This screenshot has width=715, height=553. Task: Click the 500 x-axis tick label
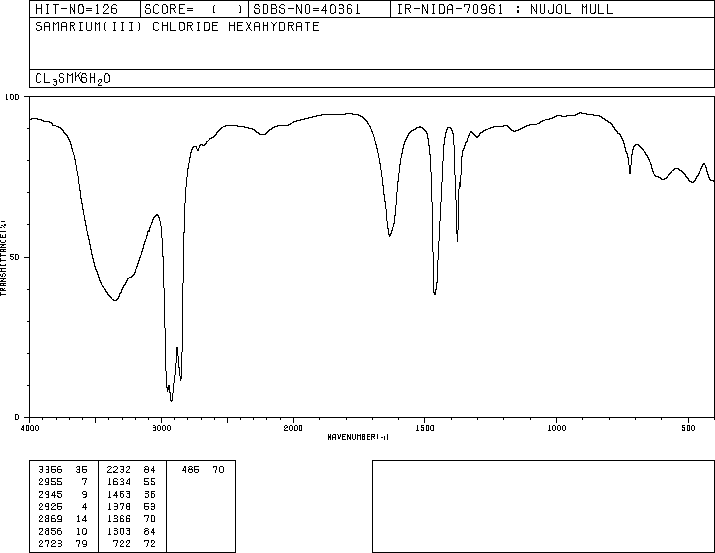[x=689, y=428]
